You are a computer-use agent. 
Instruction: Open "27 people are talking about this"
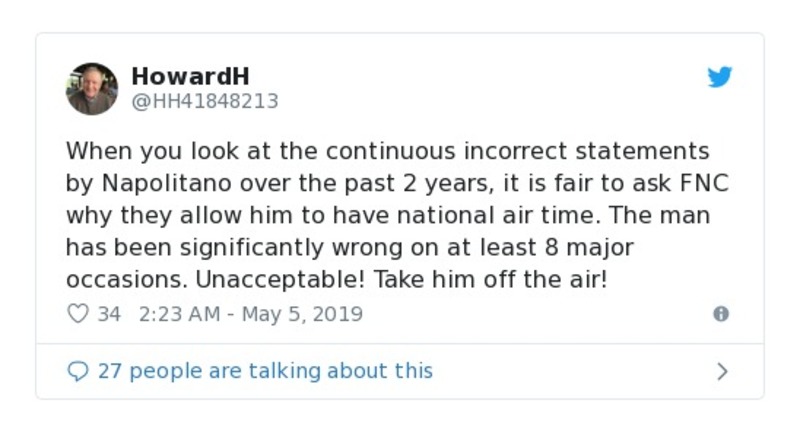pyautogui.click(x=265, y=371)
